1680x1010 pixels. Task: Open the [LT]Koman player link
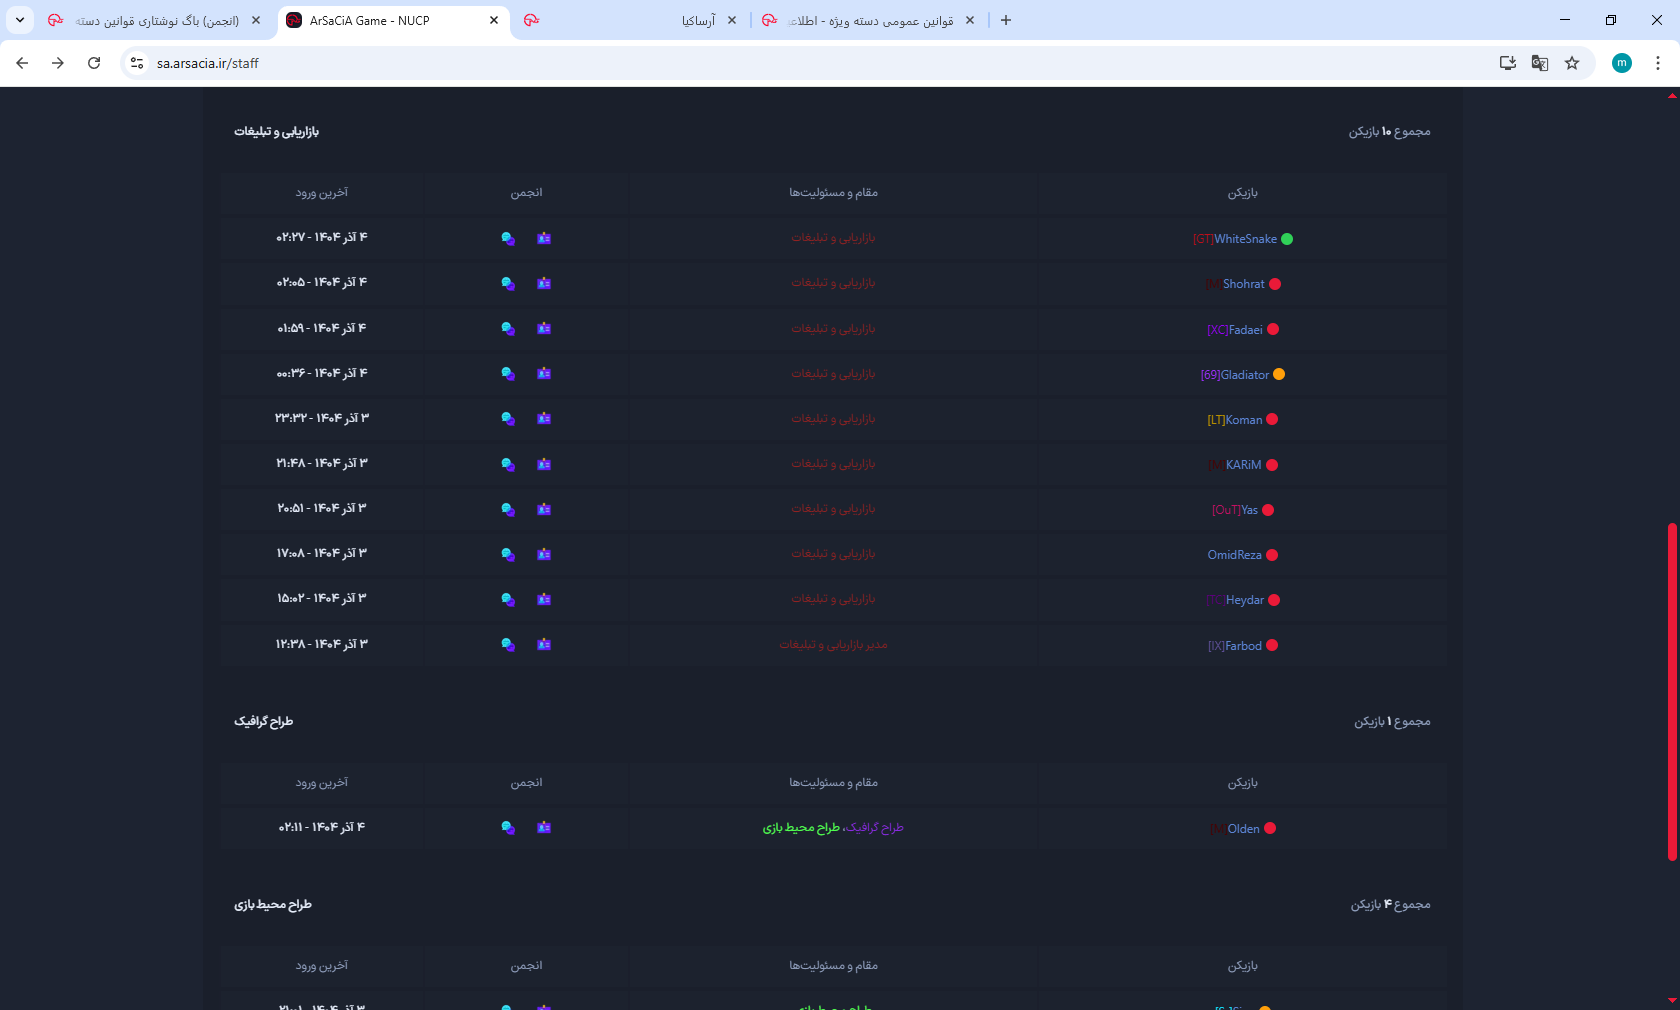pyautogui.click(x=1235, y=420)
